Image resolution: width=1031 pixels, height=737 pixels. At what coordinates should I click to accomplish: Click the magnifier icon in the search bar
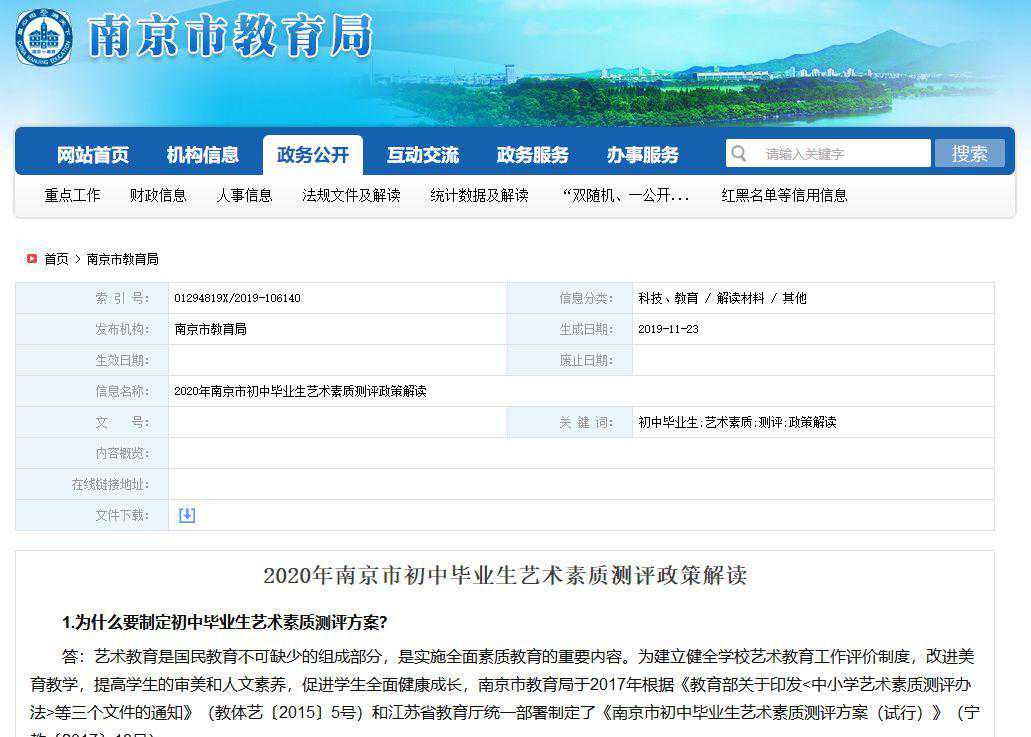[738, 153]
